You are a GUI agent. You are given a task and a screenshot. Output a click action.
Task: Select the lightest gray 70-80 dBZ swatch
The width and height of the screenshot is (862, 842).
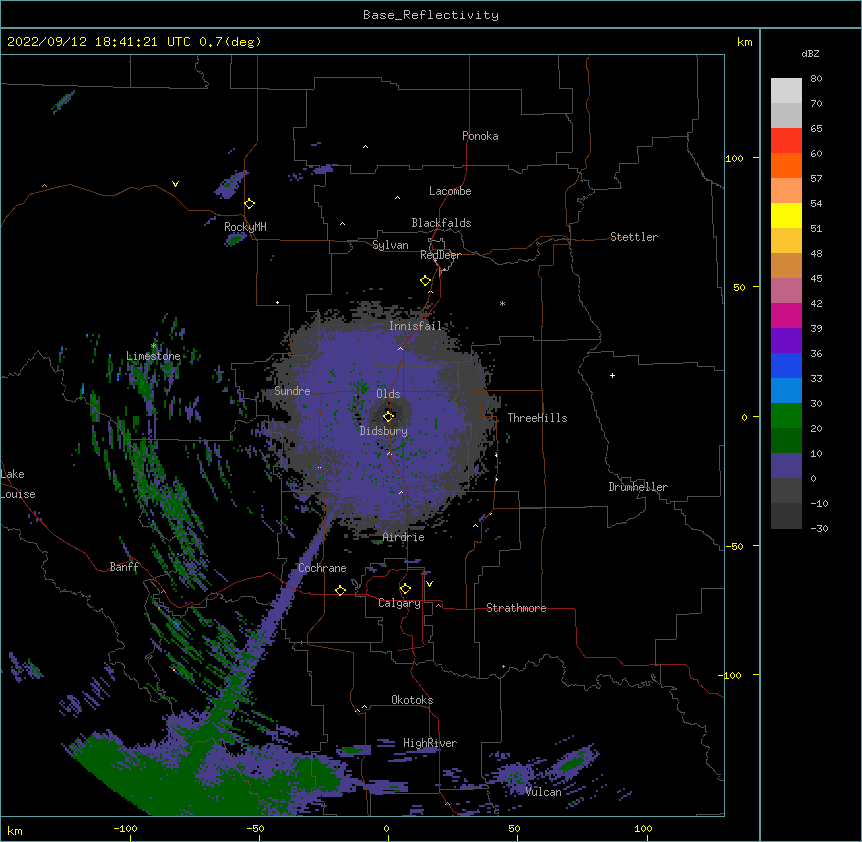pyautogui.click(x=786, y=91)
